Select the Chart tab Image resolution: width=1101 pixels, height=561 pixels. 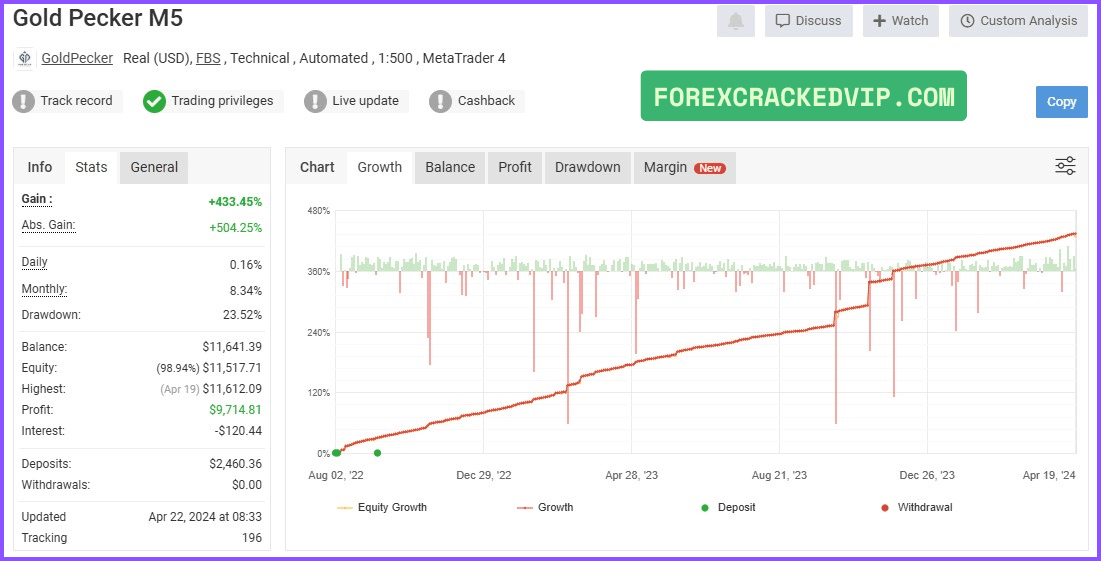pos(317,167)
